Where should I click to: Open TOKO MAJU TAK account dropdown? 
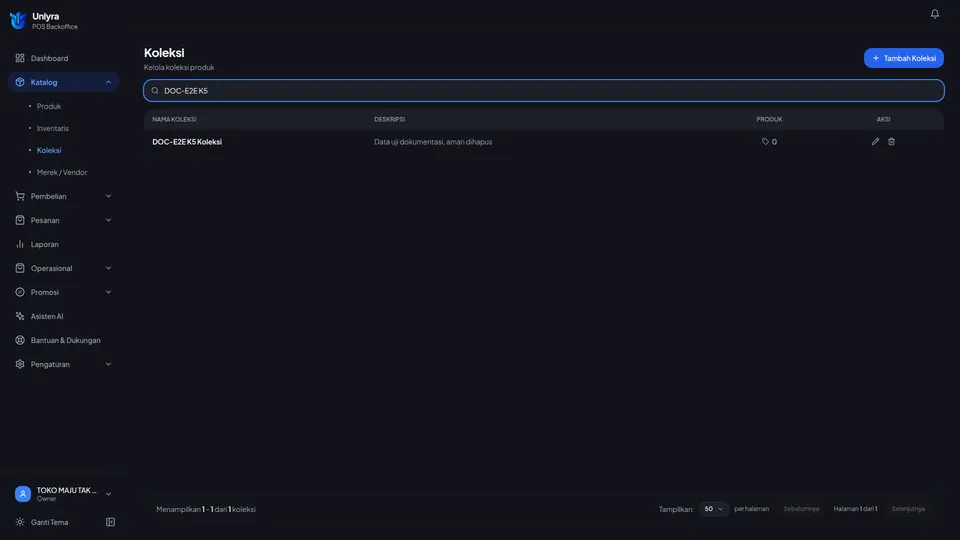click(64, 493)
